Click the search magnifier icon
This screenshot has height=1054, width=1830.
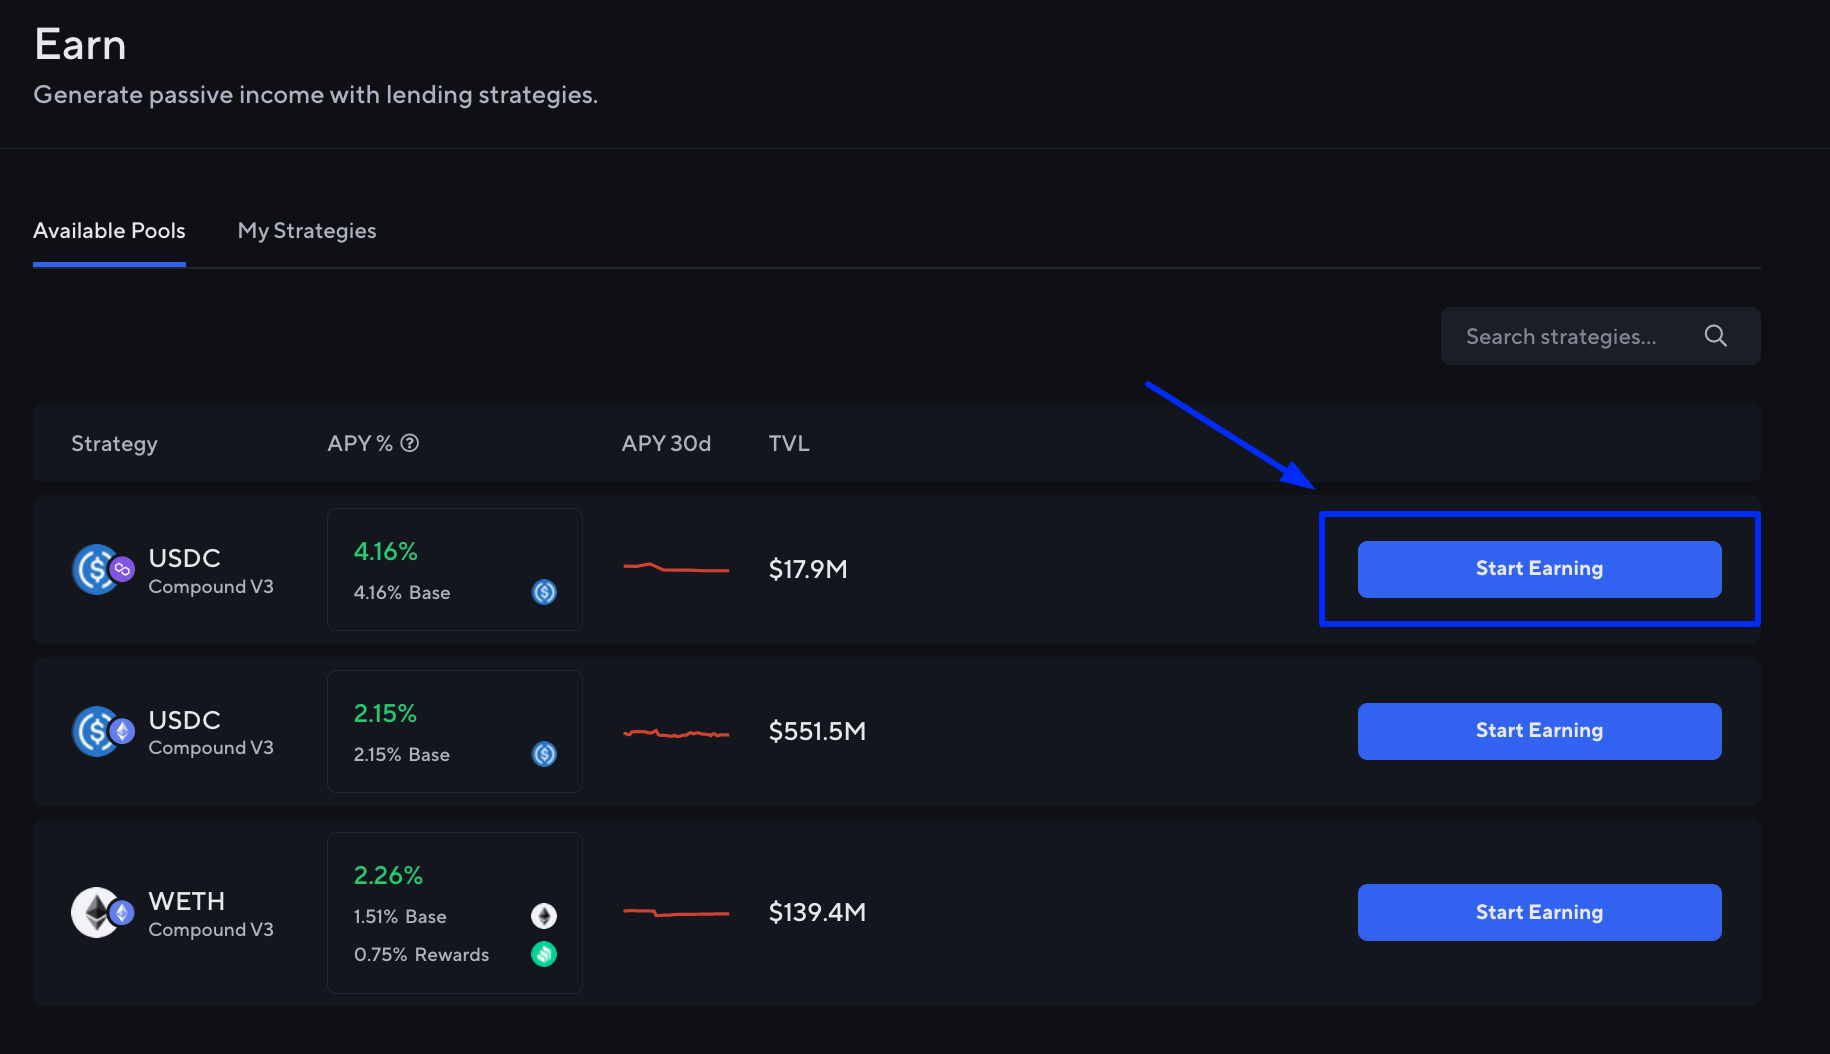point(1715,336)
